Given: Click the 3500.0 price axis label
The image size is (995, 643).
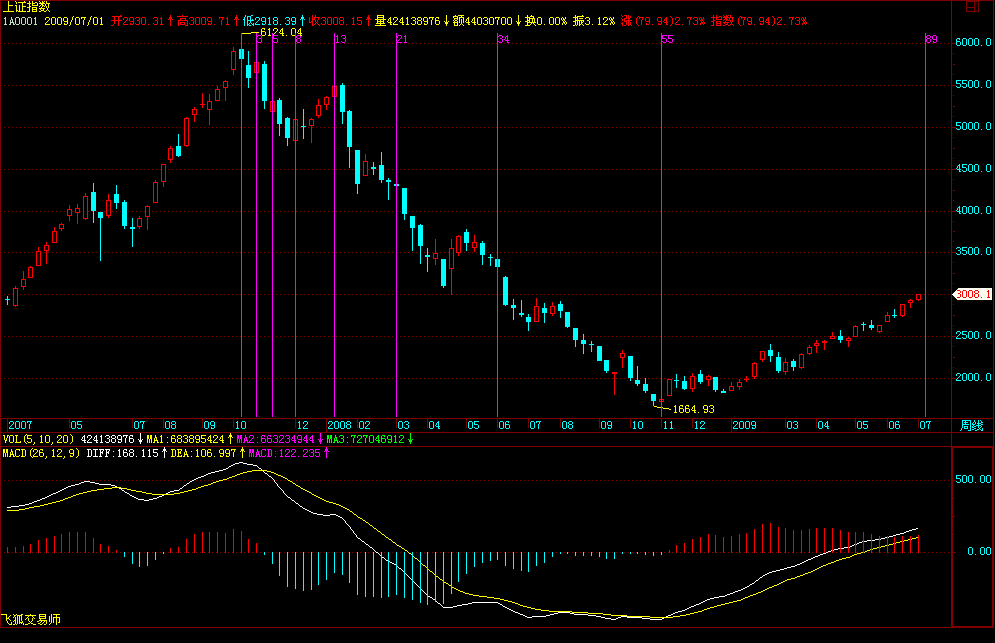Looking at the screenshot, I should coord(973,251).
